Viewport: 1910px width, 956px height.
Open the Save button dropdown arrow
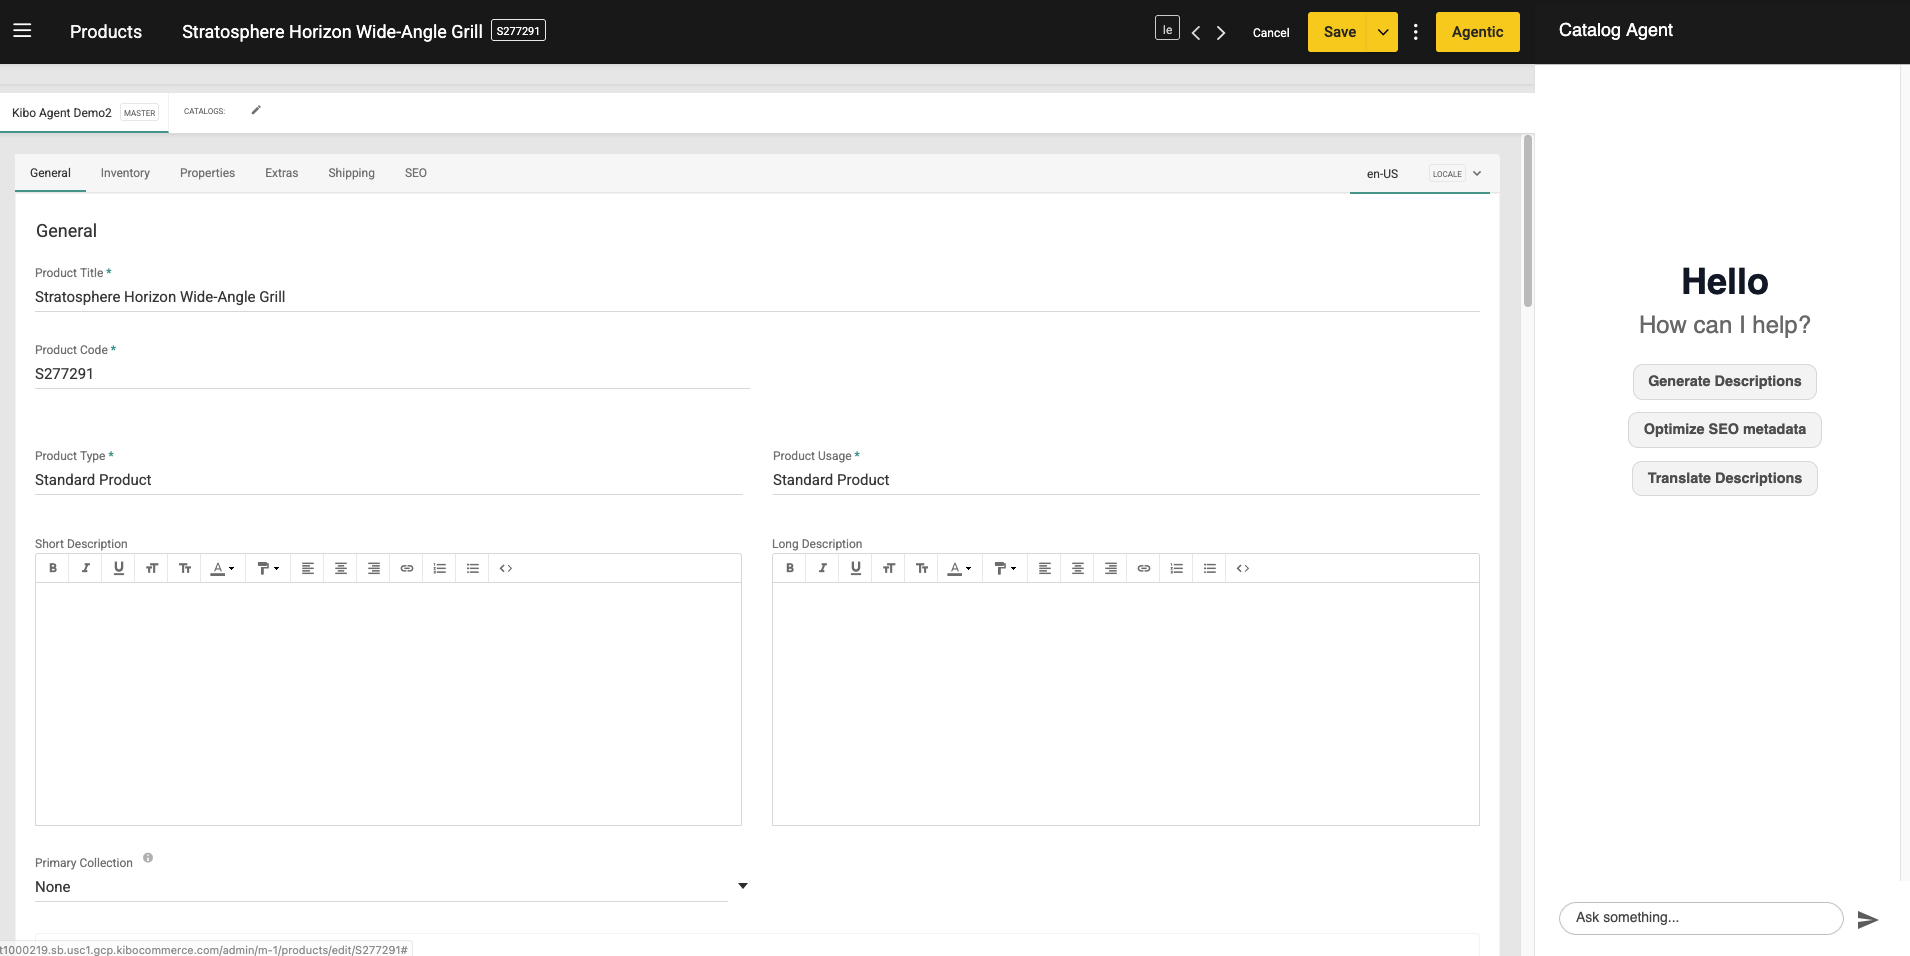pos(1383,31)
